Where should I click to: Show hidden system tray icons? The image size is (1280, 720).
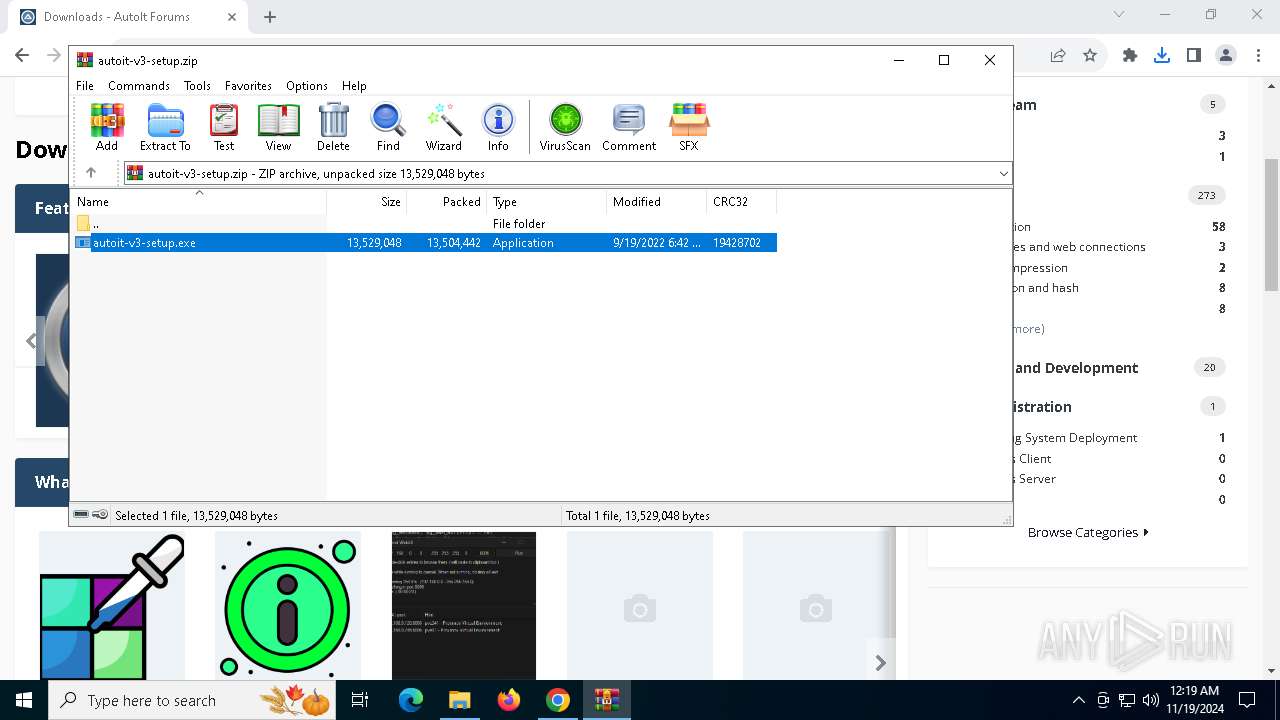1078,700
